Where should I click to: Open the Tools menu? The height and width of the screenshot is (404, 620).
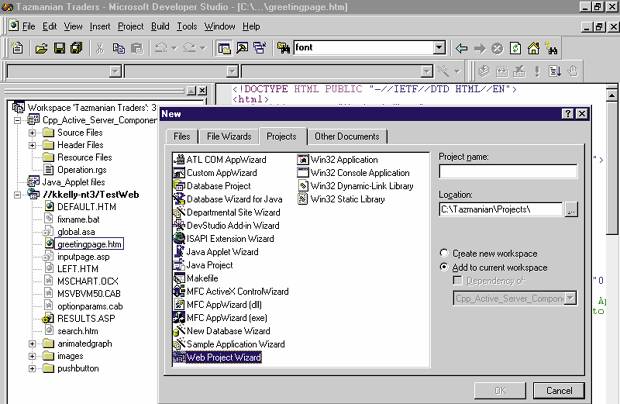(187, 26)
